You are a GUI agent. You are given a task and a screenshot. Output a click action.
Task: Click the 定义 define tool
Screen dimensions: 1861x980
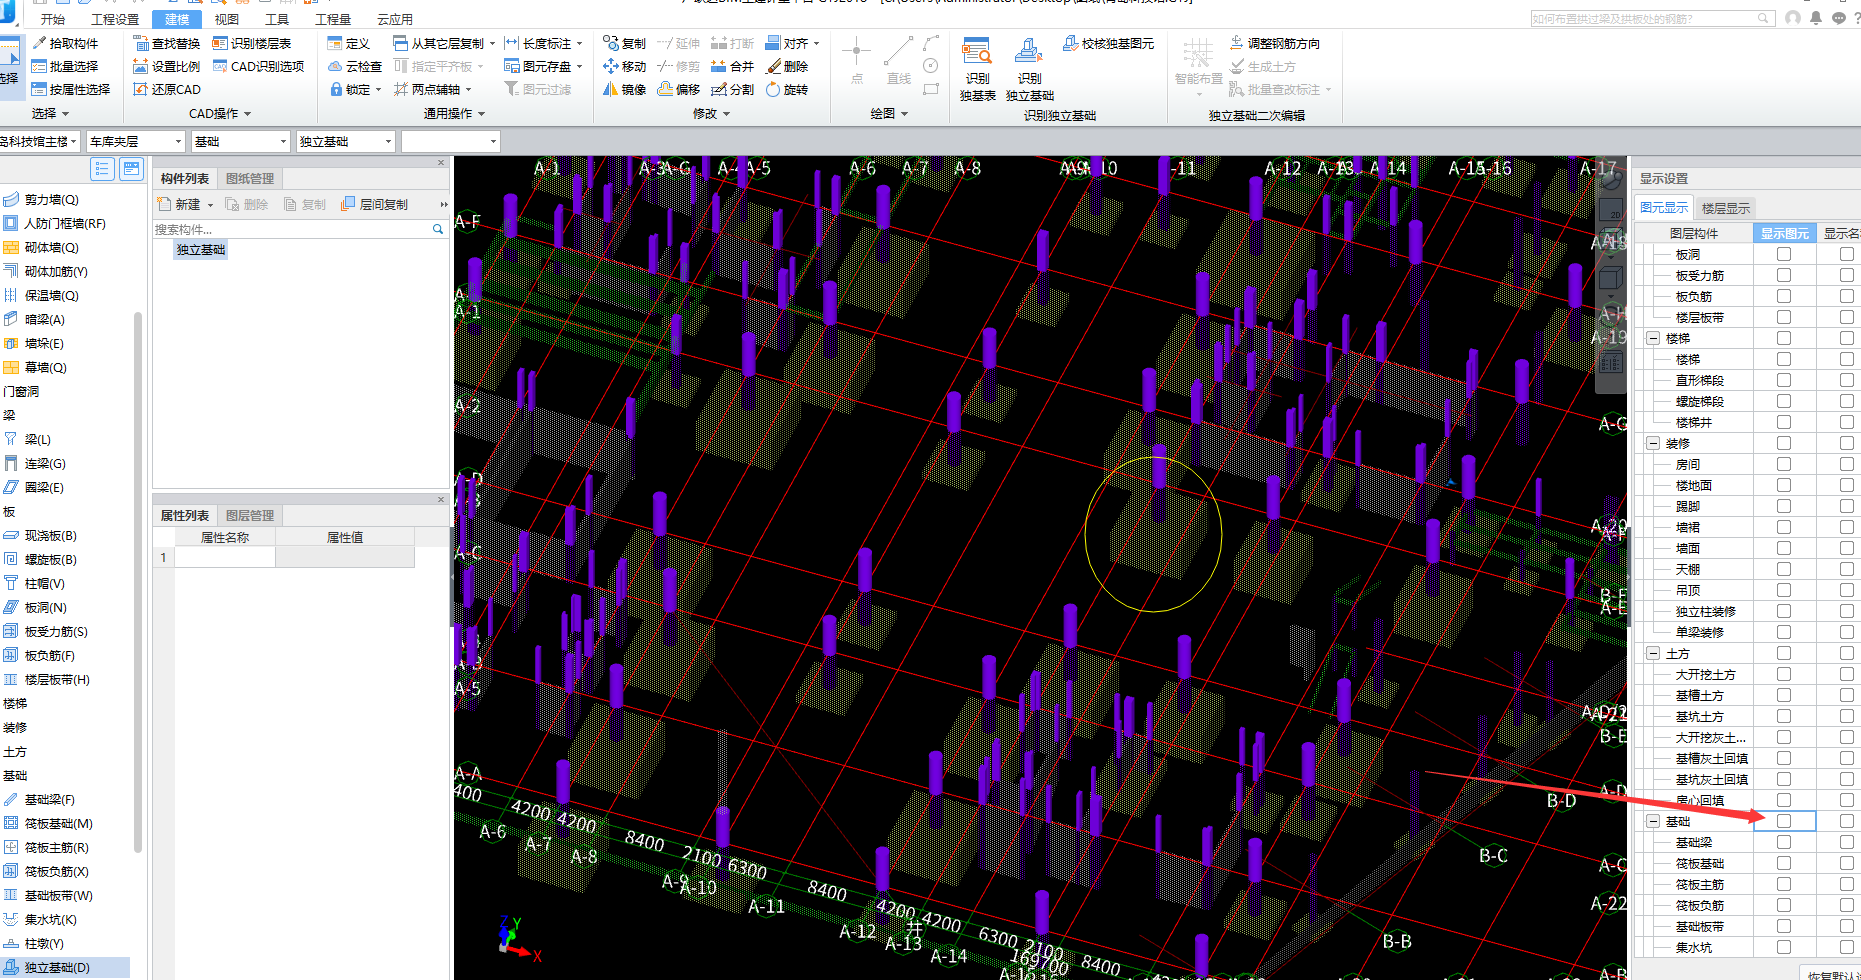349,43
